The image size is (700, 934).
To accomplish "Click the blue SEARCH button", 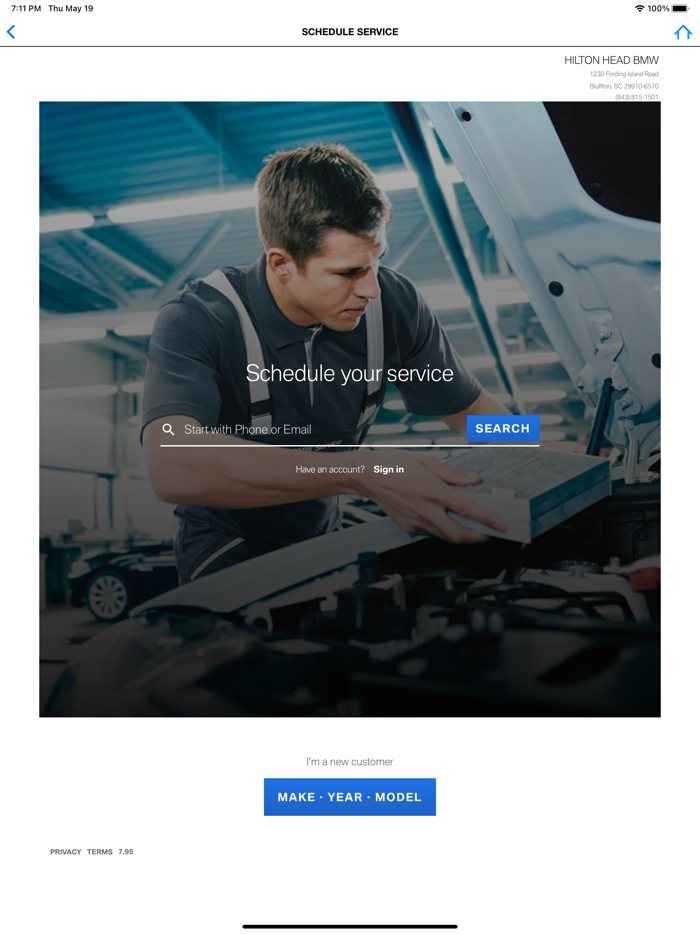I will 503,428.
